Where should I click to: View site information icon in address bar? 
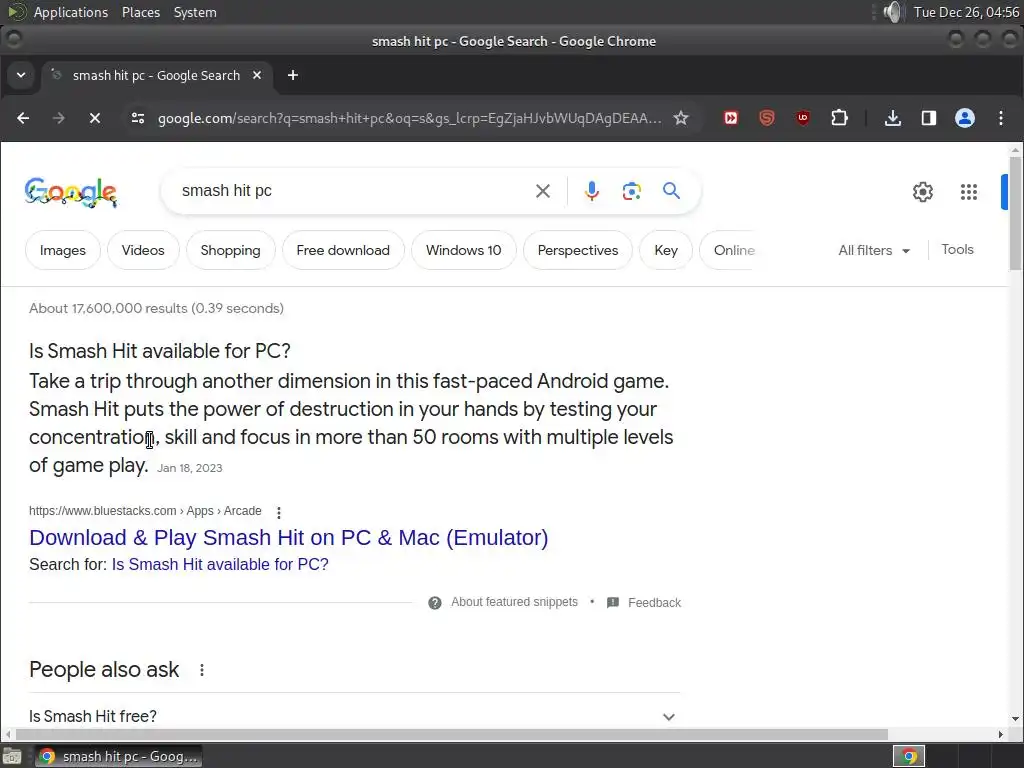click(x=138, y=118)
